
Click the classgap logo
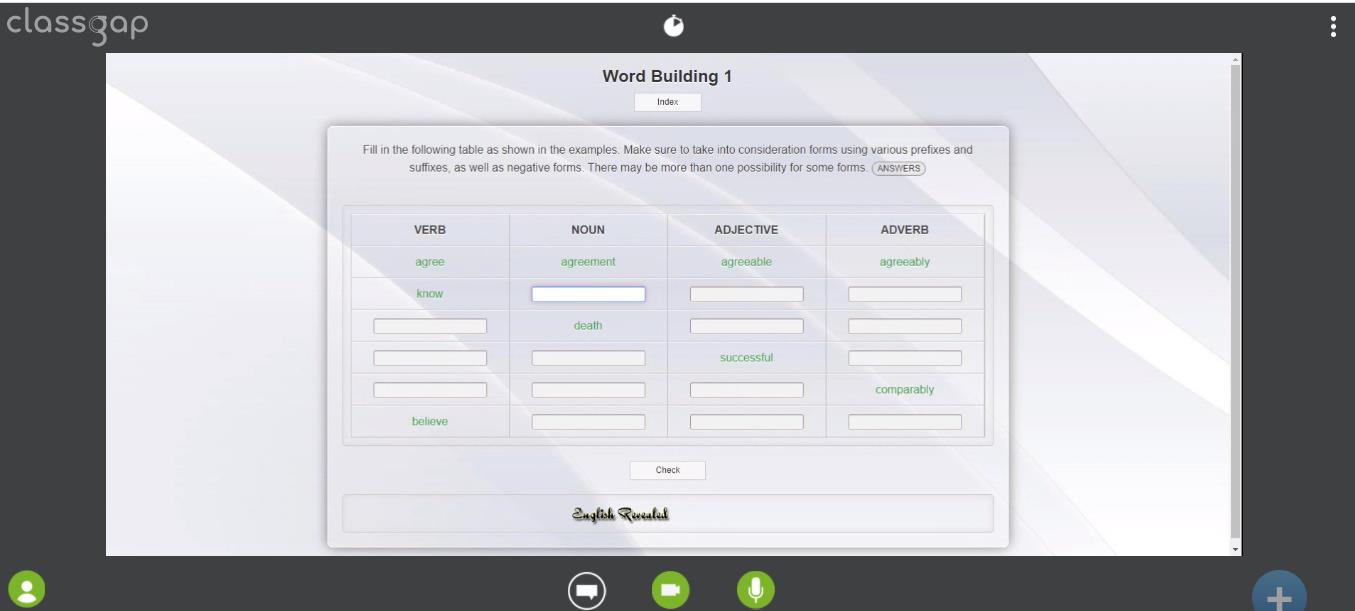(x=78, y=24)
